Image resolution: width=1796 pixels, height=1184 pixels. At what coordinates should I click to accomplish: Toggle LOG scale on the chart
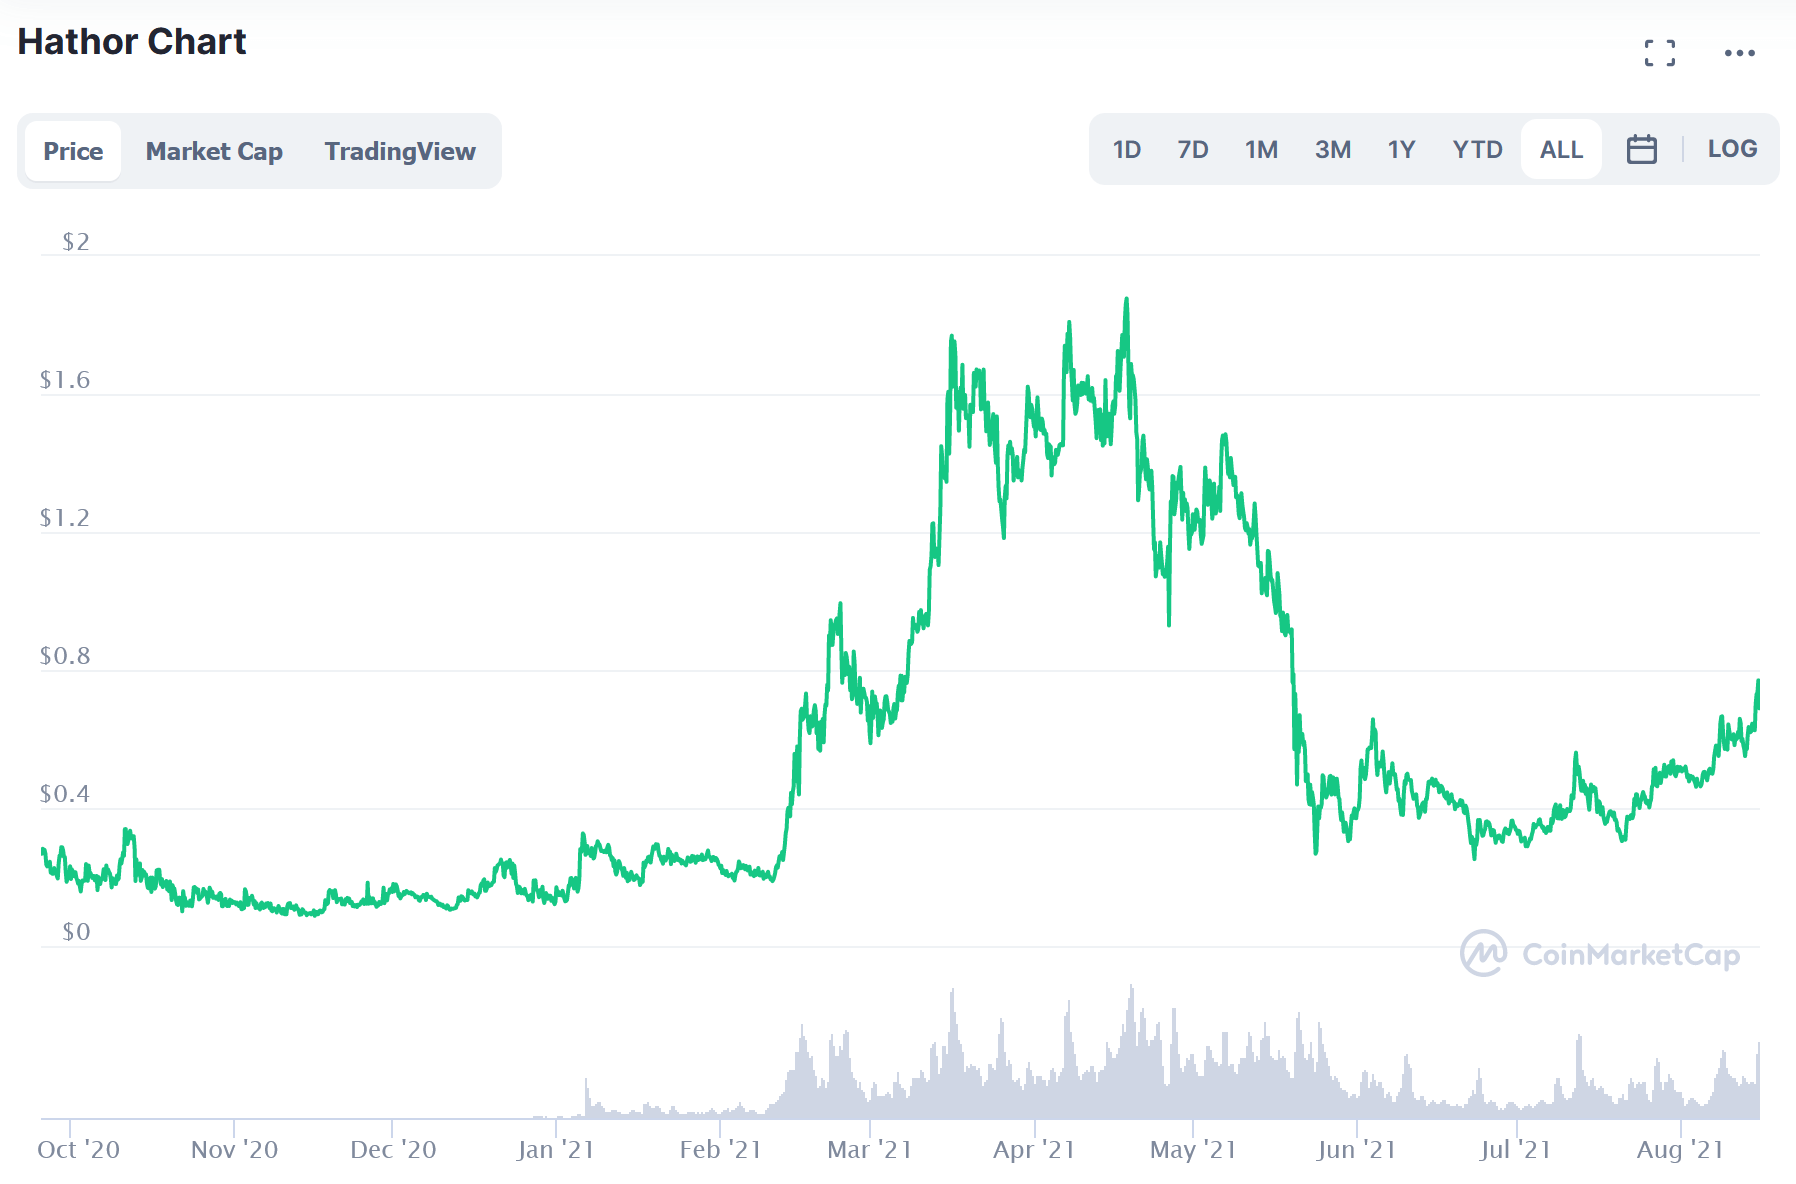point(1732,149)
